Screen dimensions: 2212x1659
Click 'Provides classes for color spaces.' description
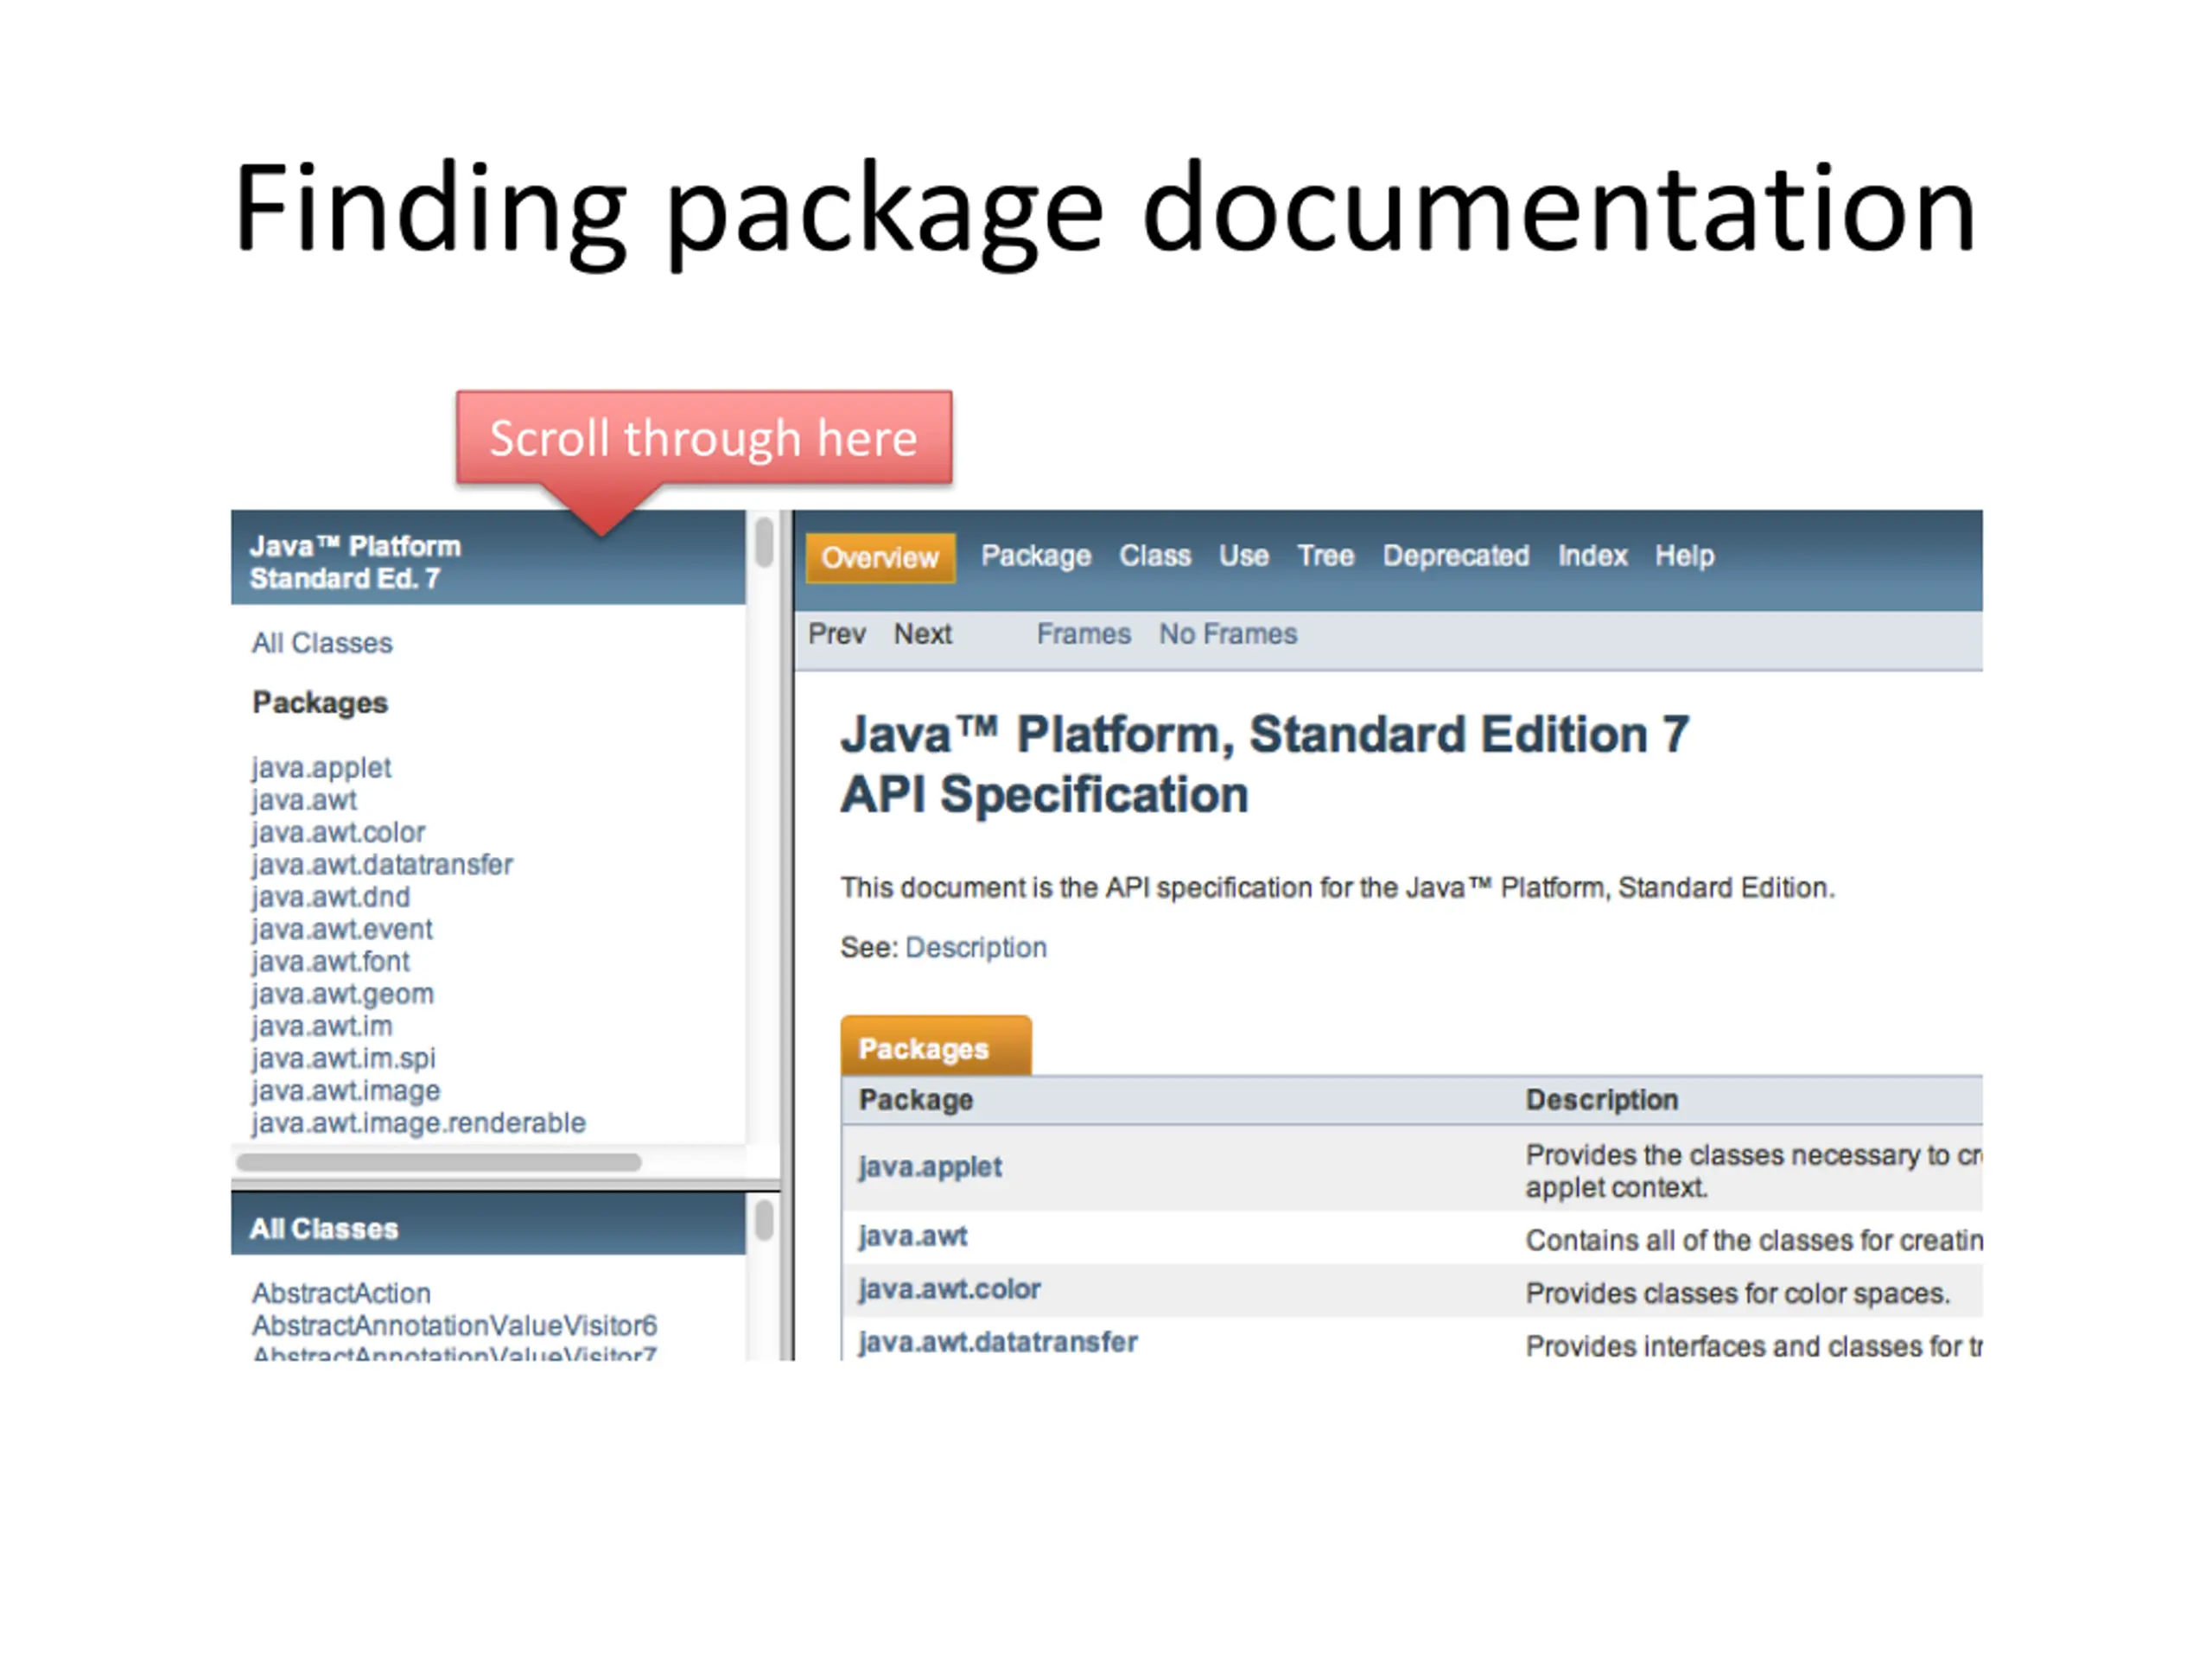point(1737,1294)
